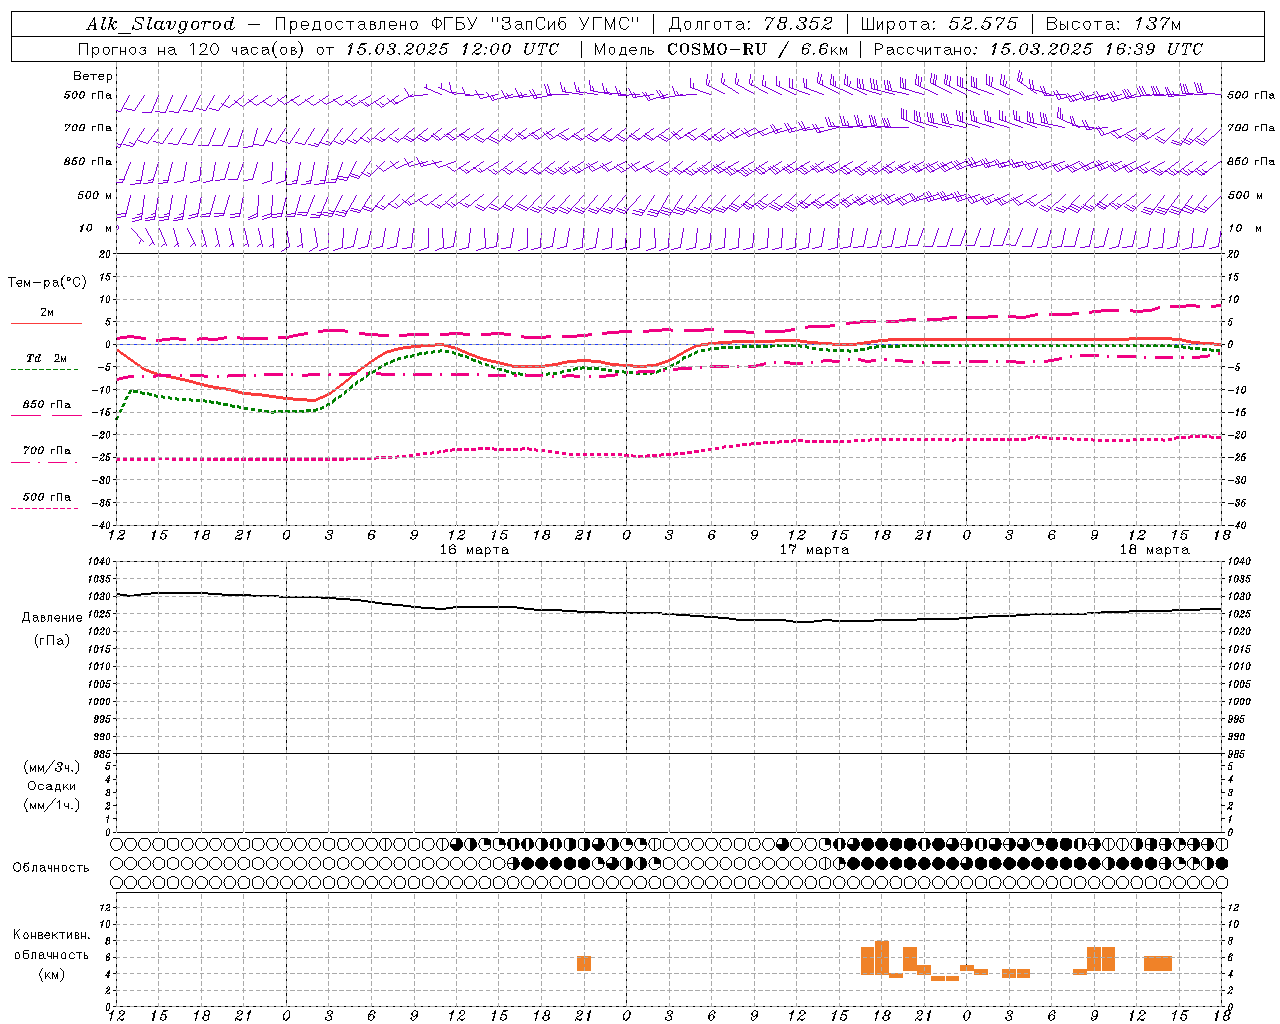Click the '1040' value on left pressure axis
The width and height of the screenshot is (1280, 1024).
[97, 562]
